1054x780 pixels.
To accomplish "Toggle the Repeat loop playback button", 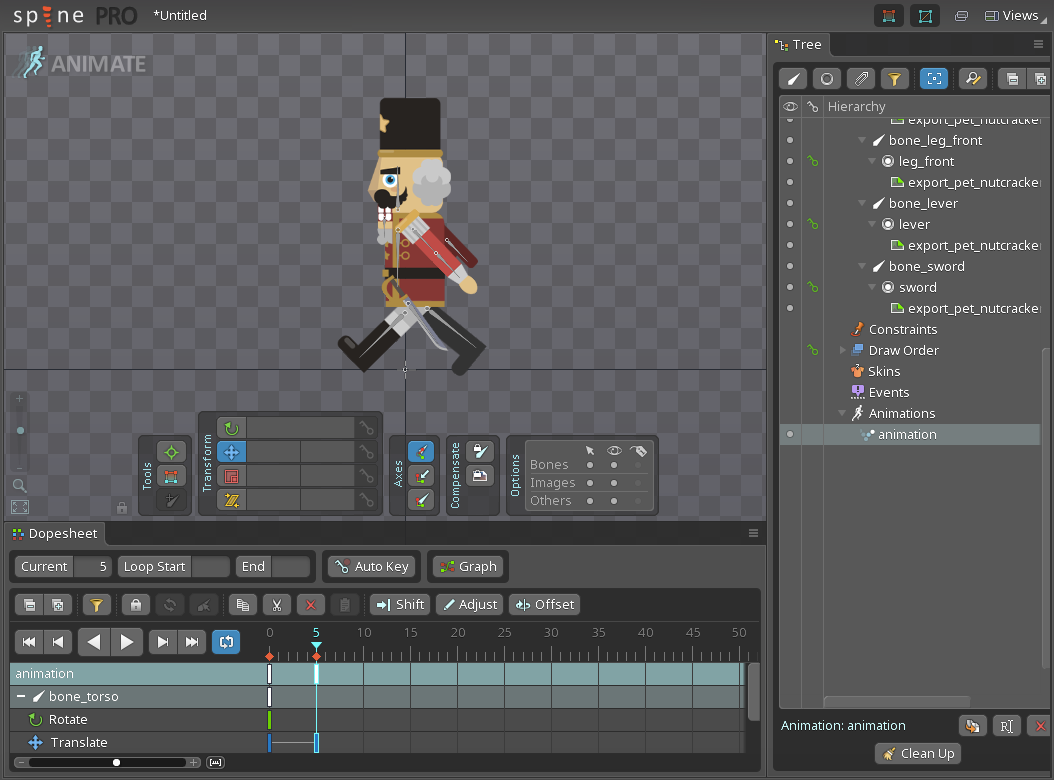I will [x=225, y=642].
